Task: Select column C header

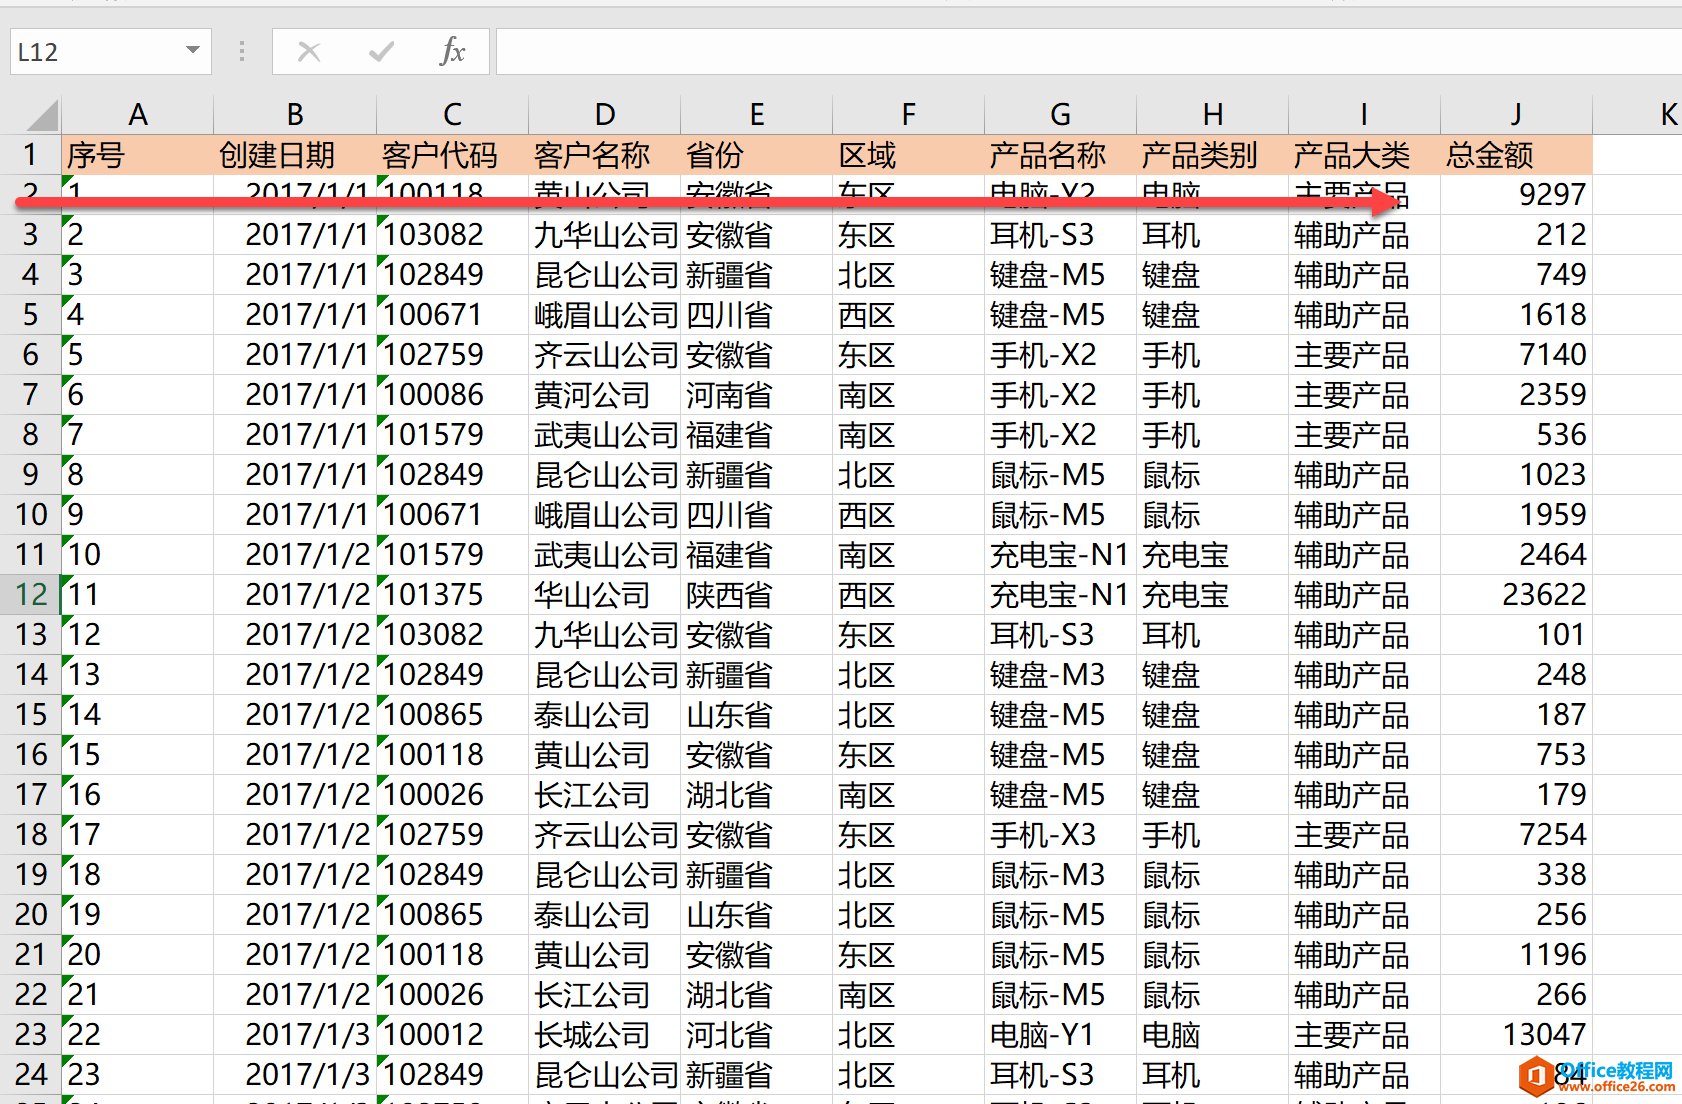Action: click(x=452, y=115)
